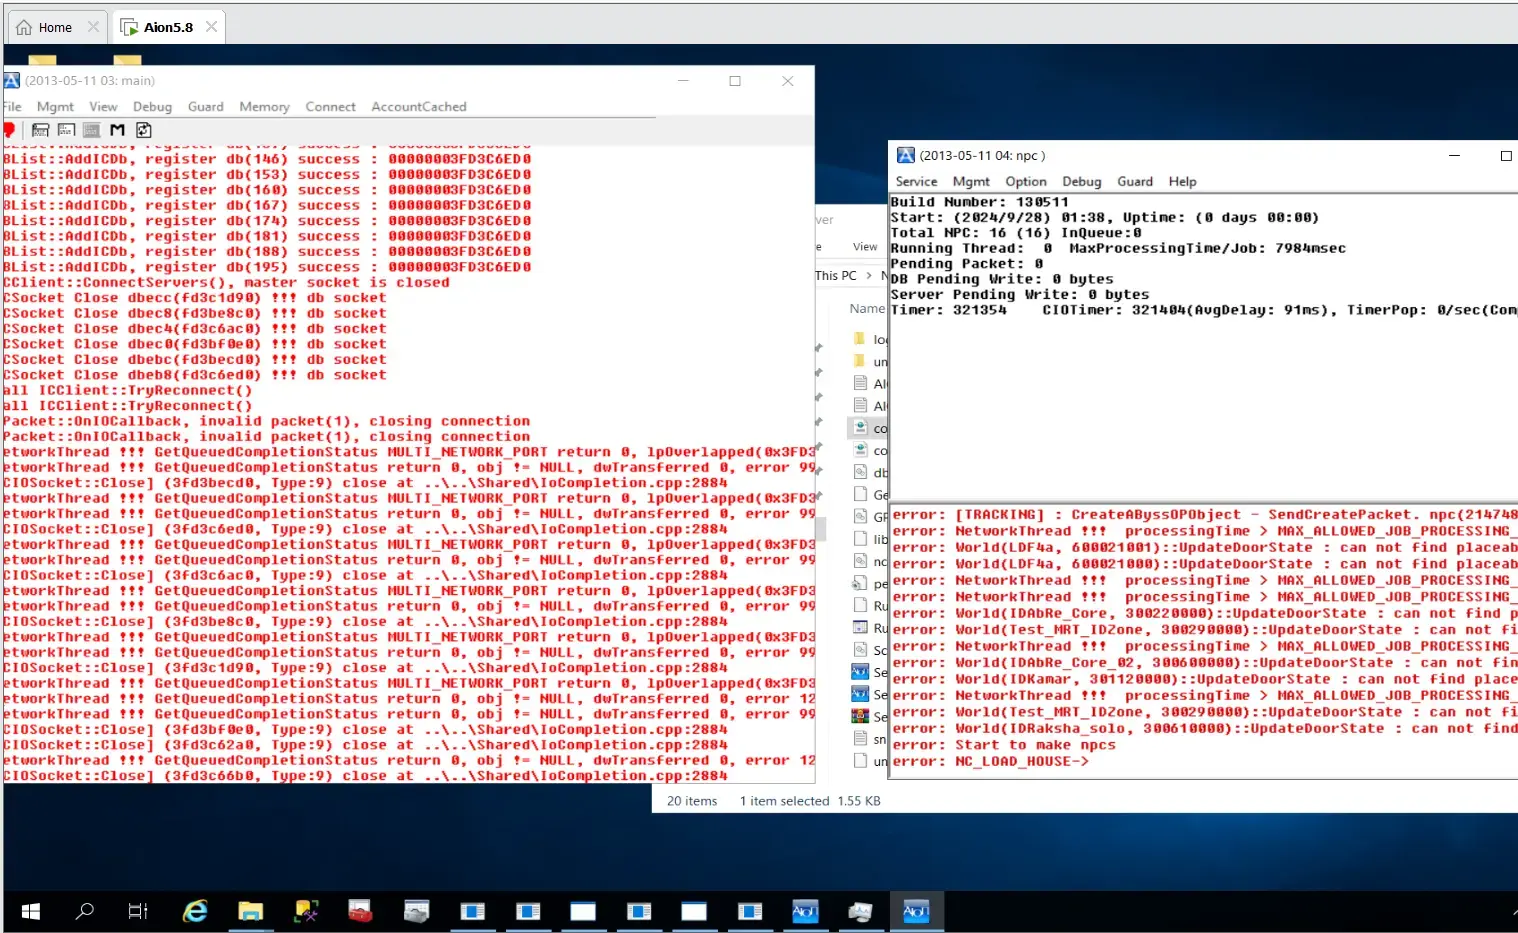Click '20 items' in Explorer status bar
The image size is (1518, 933).
[x=692, y=801]
